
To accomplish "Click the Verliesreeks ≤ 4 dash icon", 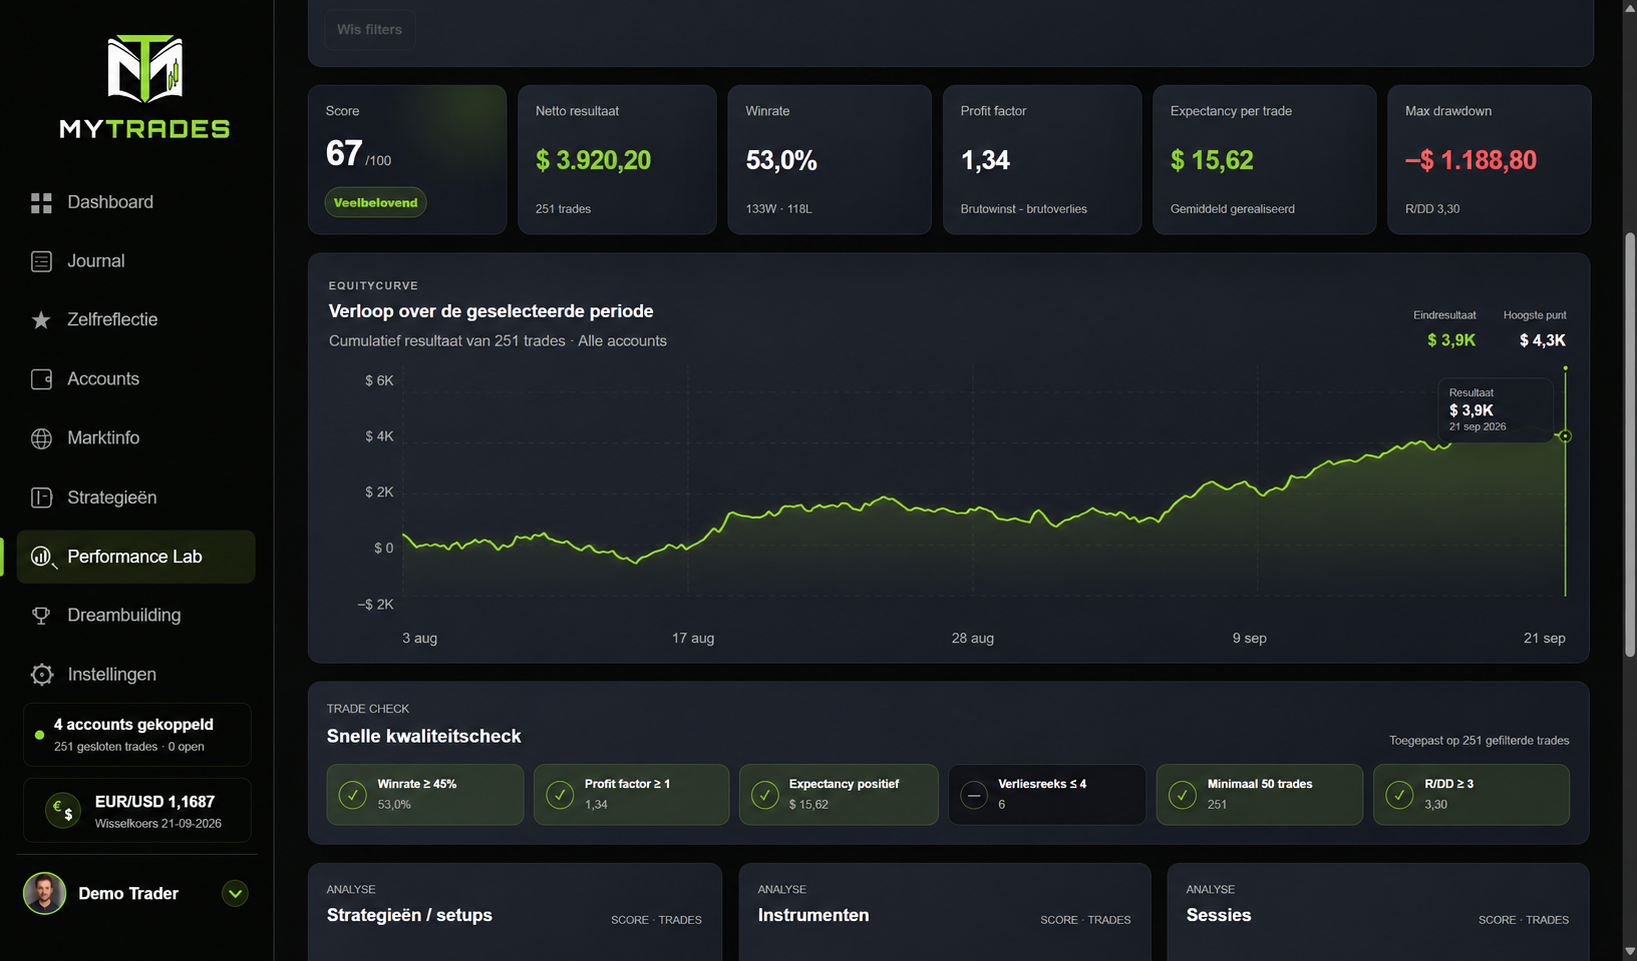I will click(974, 795).
